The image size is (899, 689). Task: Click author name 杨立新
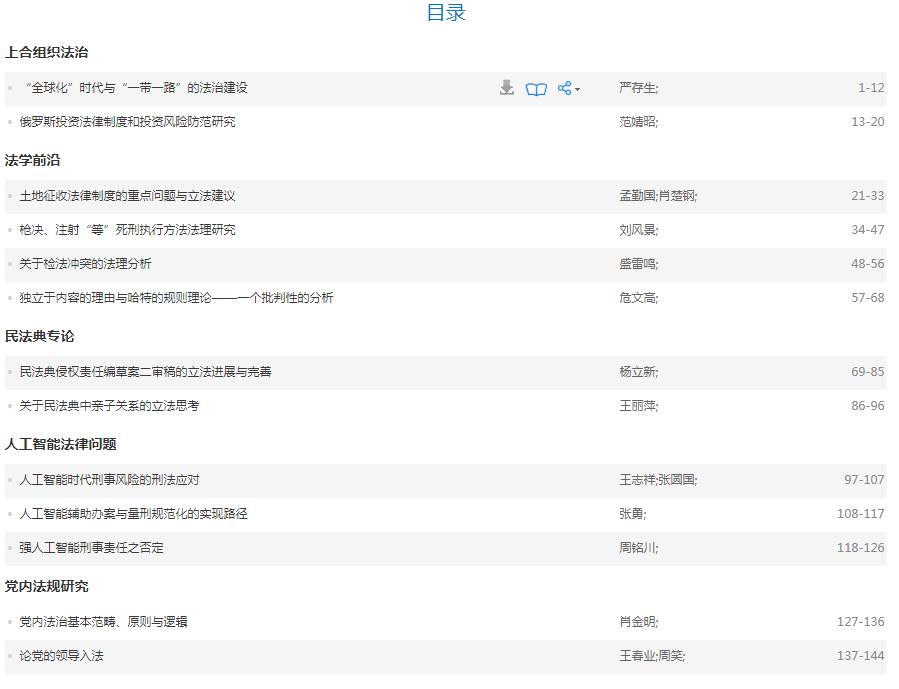pyautogui.click(x=637, y=372)
